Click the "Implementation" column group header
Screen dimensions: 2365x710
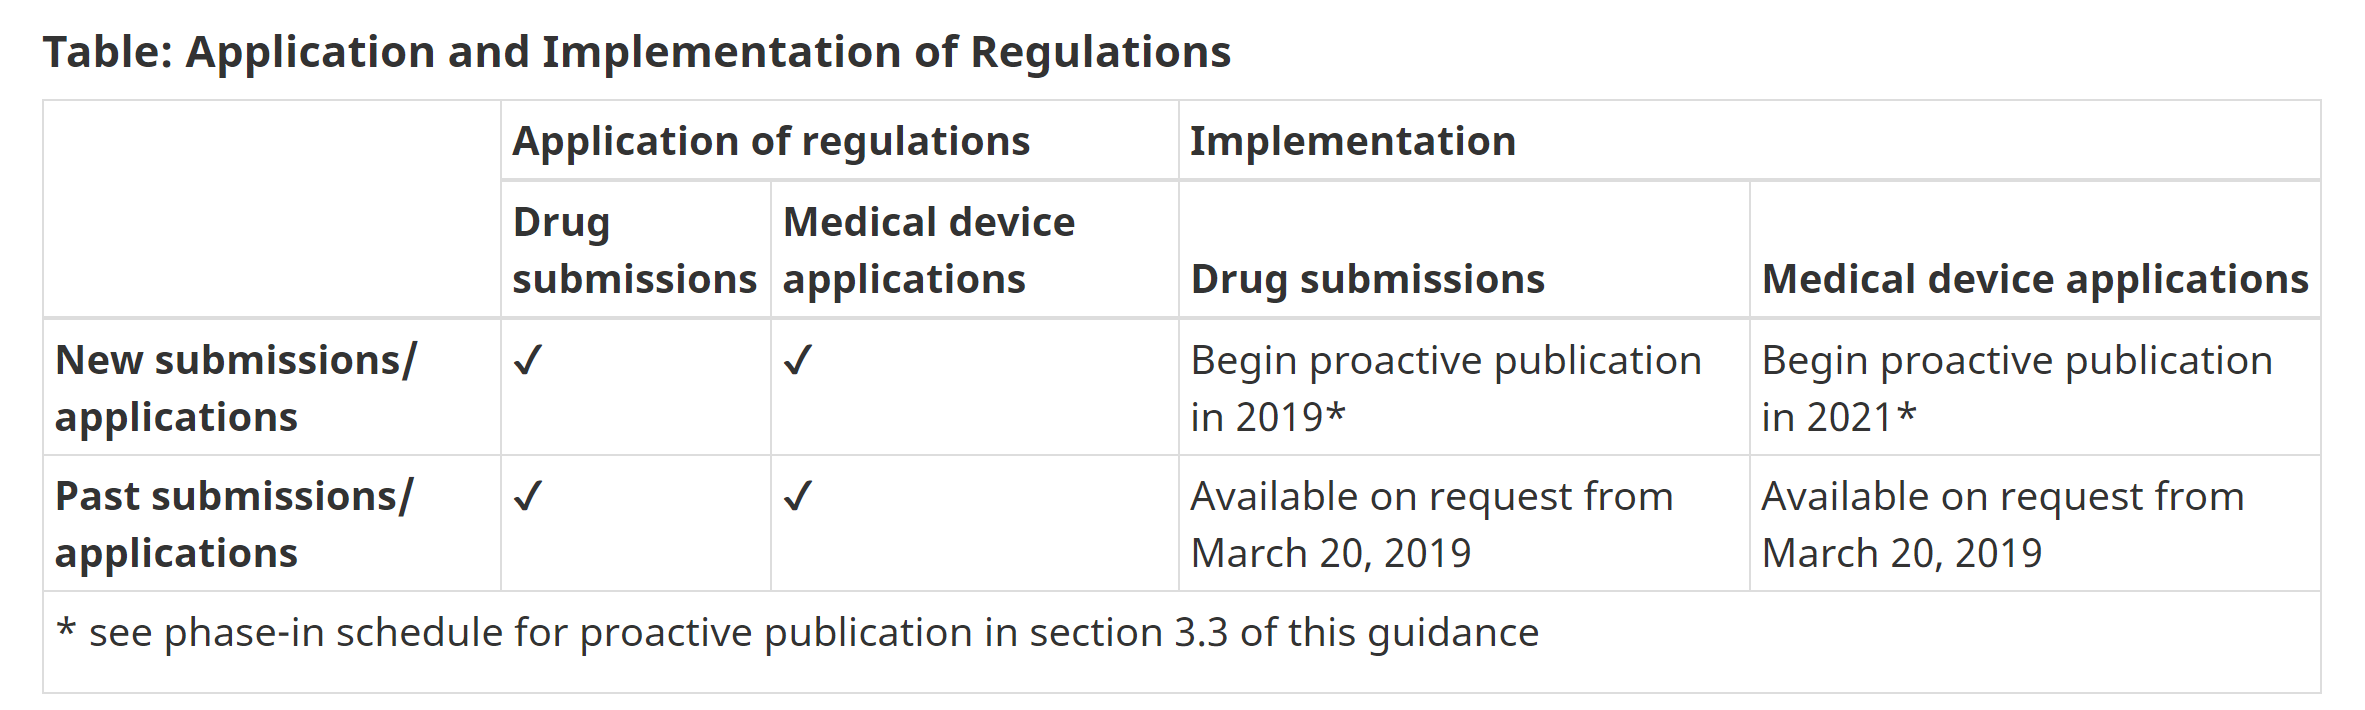pyautogui.click(x=1352, y=141)
